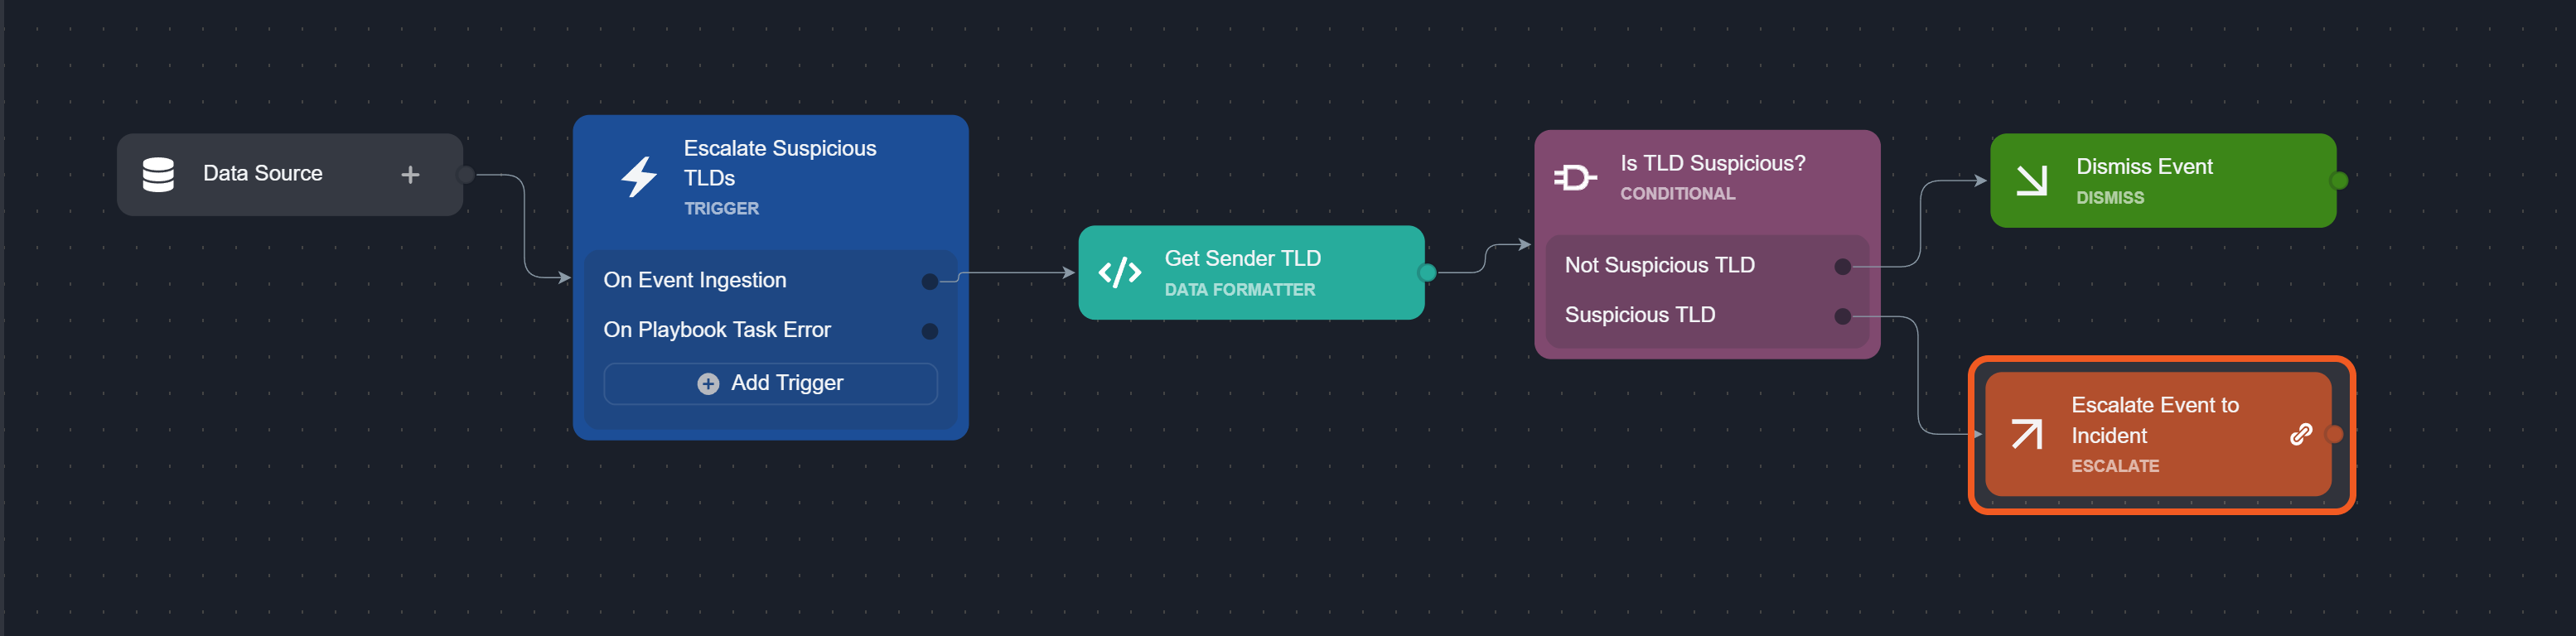The width and height of the screenshot is (2576, 636).
Task: Click the Not Suspicious TLD output port
Action: pos(1842,266)
